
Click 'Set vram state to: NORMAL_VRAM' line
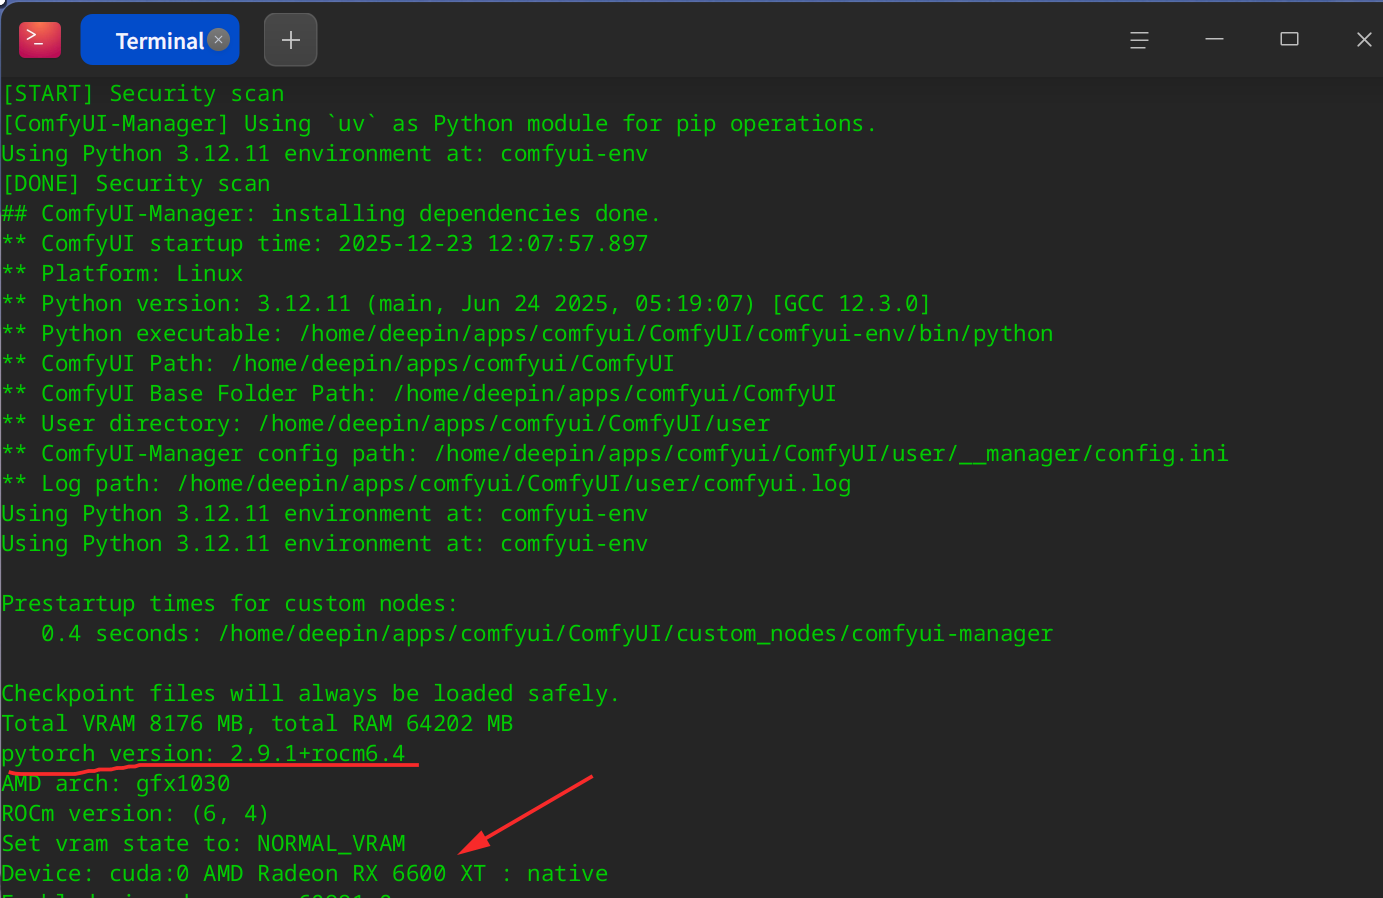coord(203,844)
